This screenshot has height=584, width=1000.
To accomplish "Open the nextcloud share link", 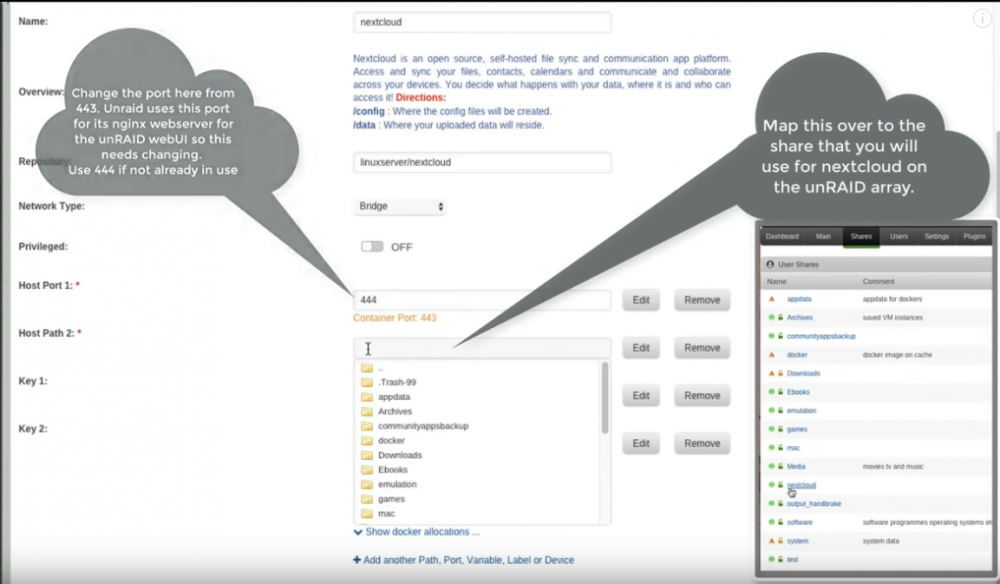I will tap(801, 485).
